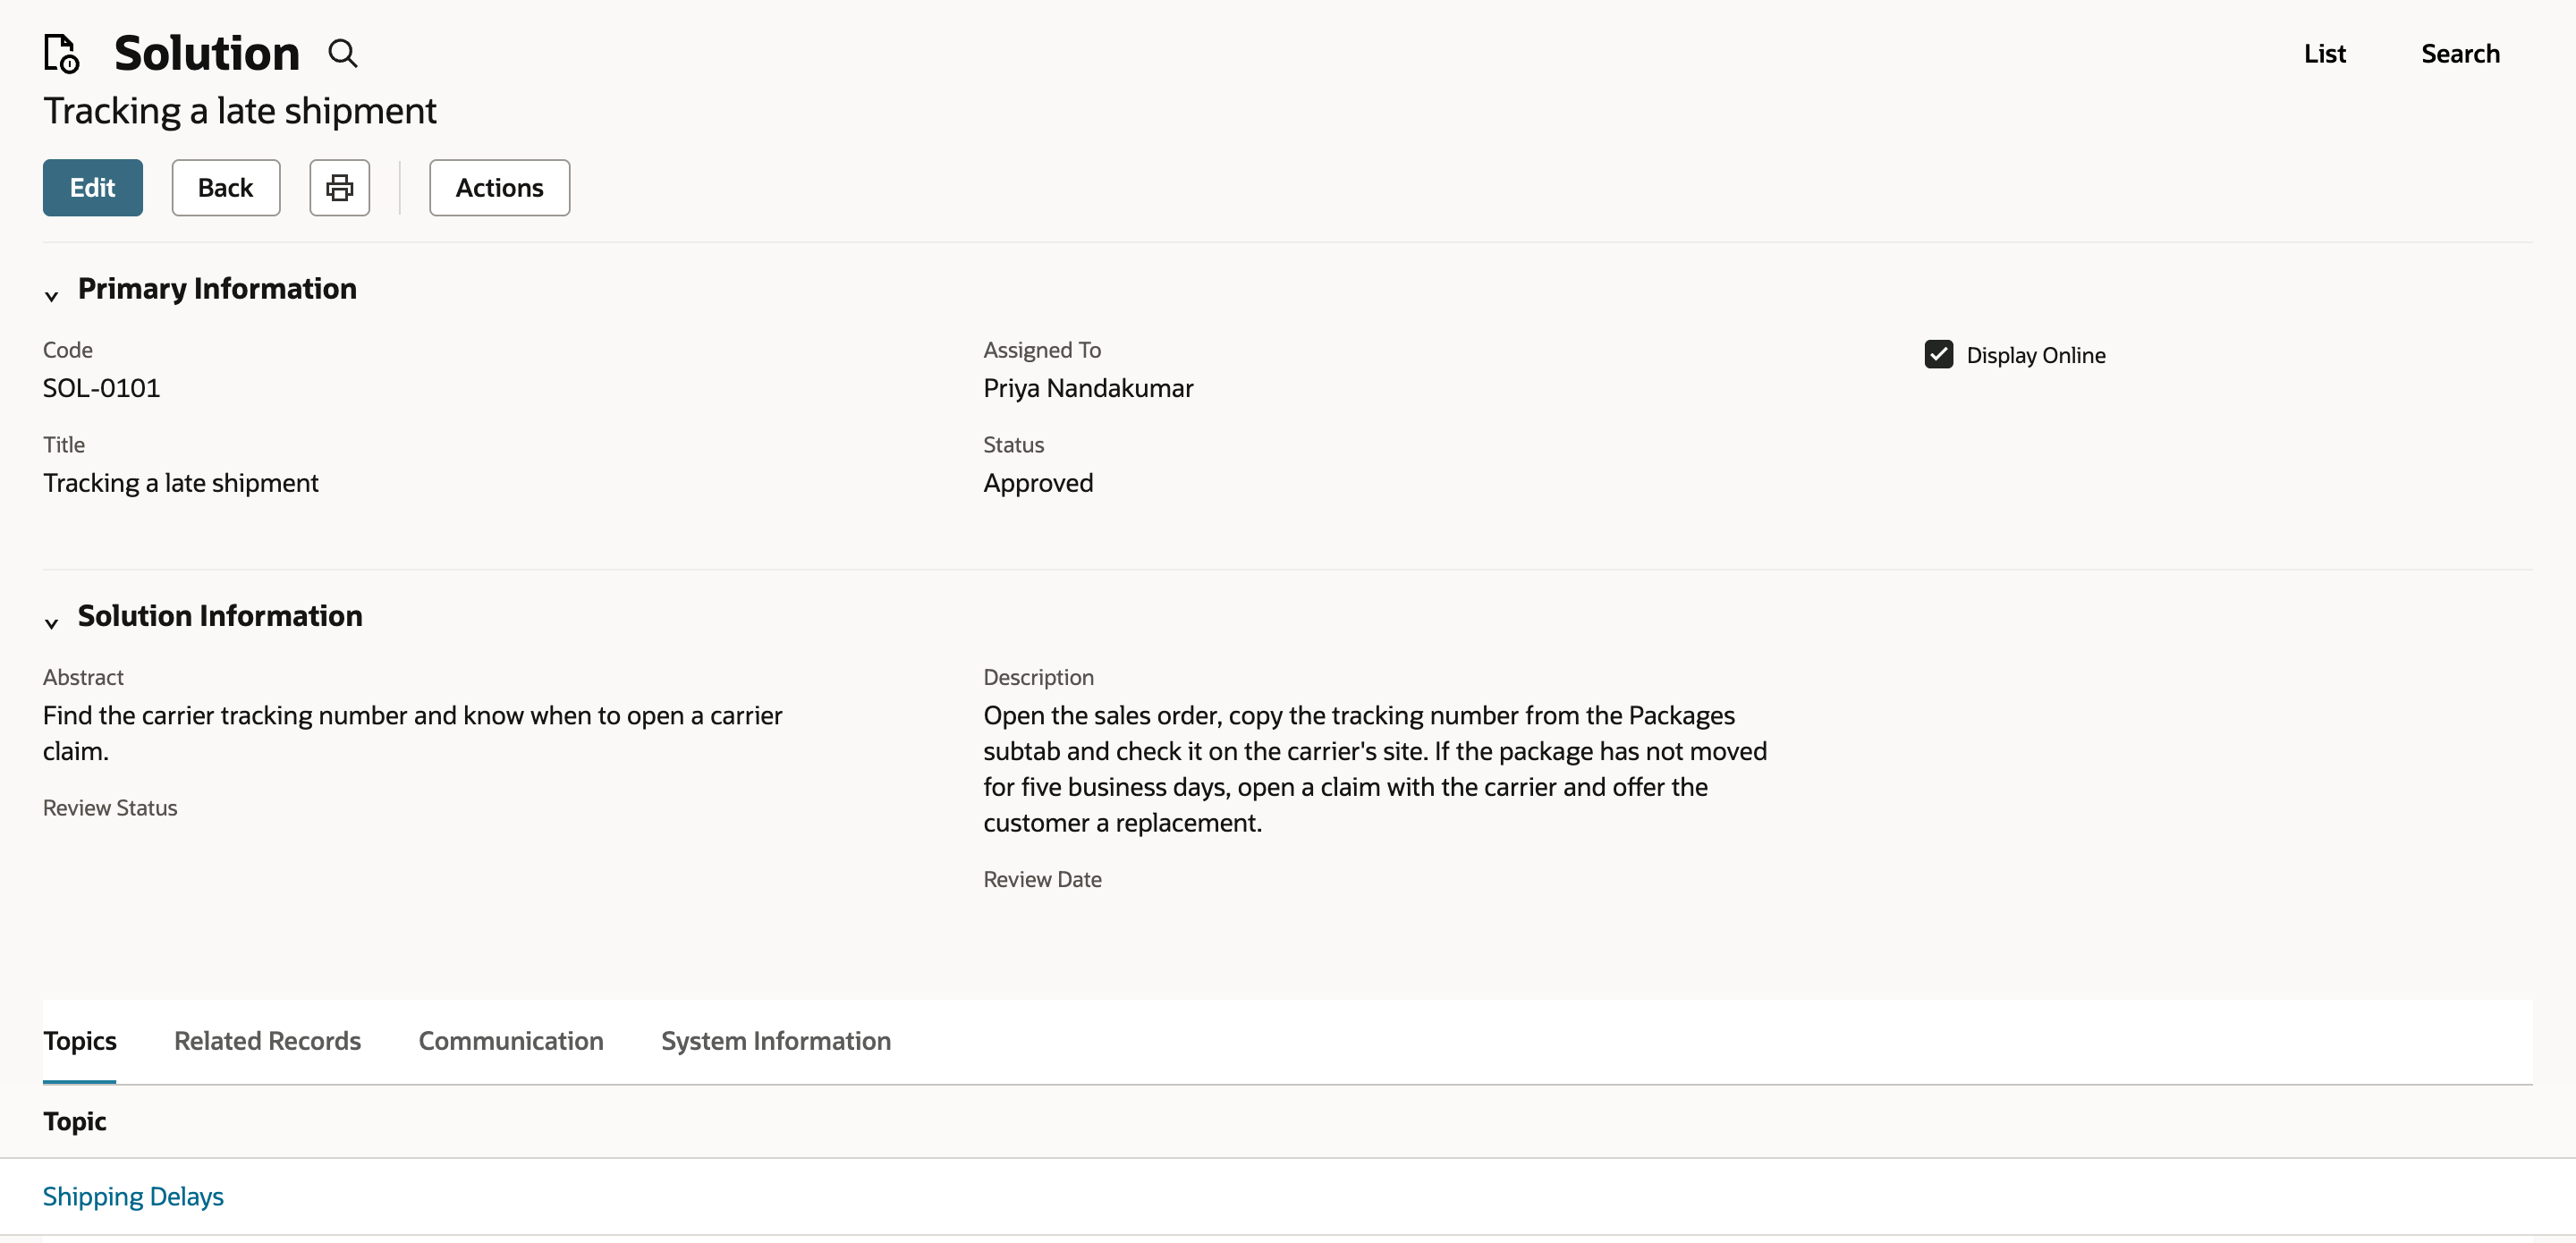Click the code value SOL-0101
The image size is (2576, 1243).
click(101, 388)
